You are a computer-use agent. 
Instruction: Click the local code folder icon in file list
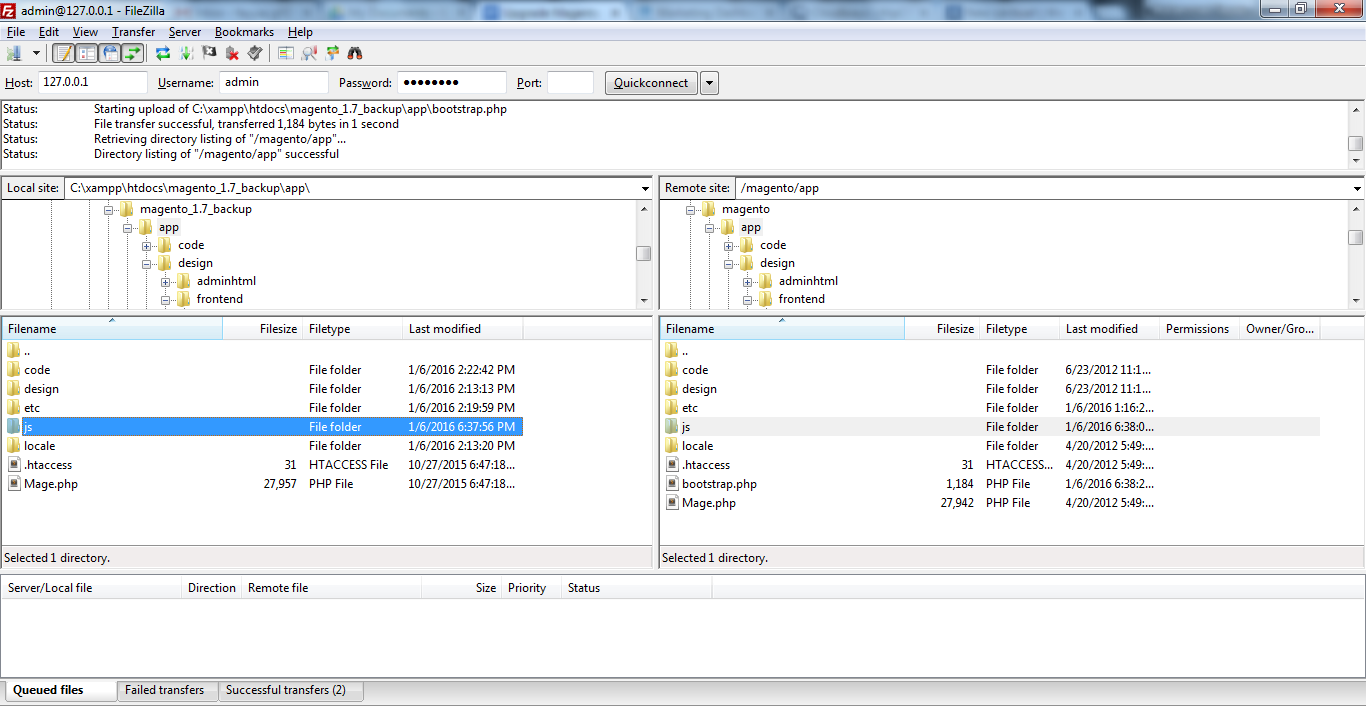point(13,370)
